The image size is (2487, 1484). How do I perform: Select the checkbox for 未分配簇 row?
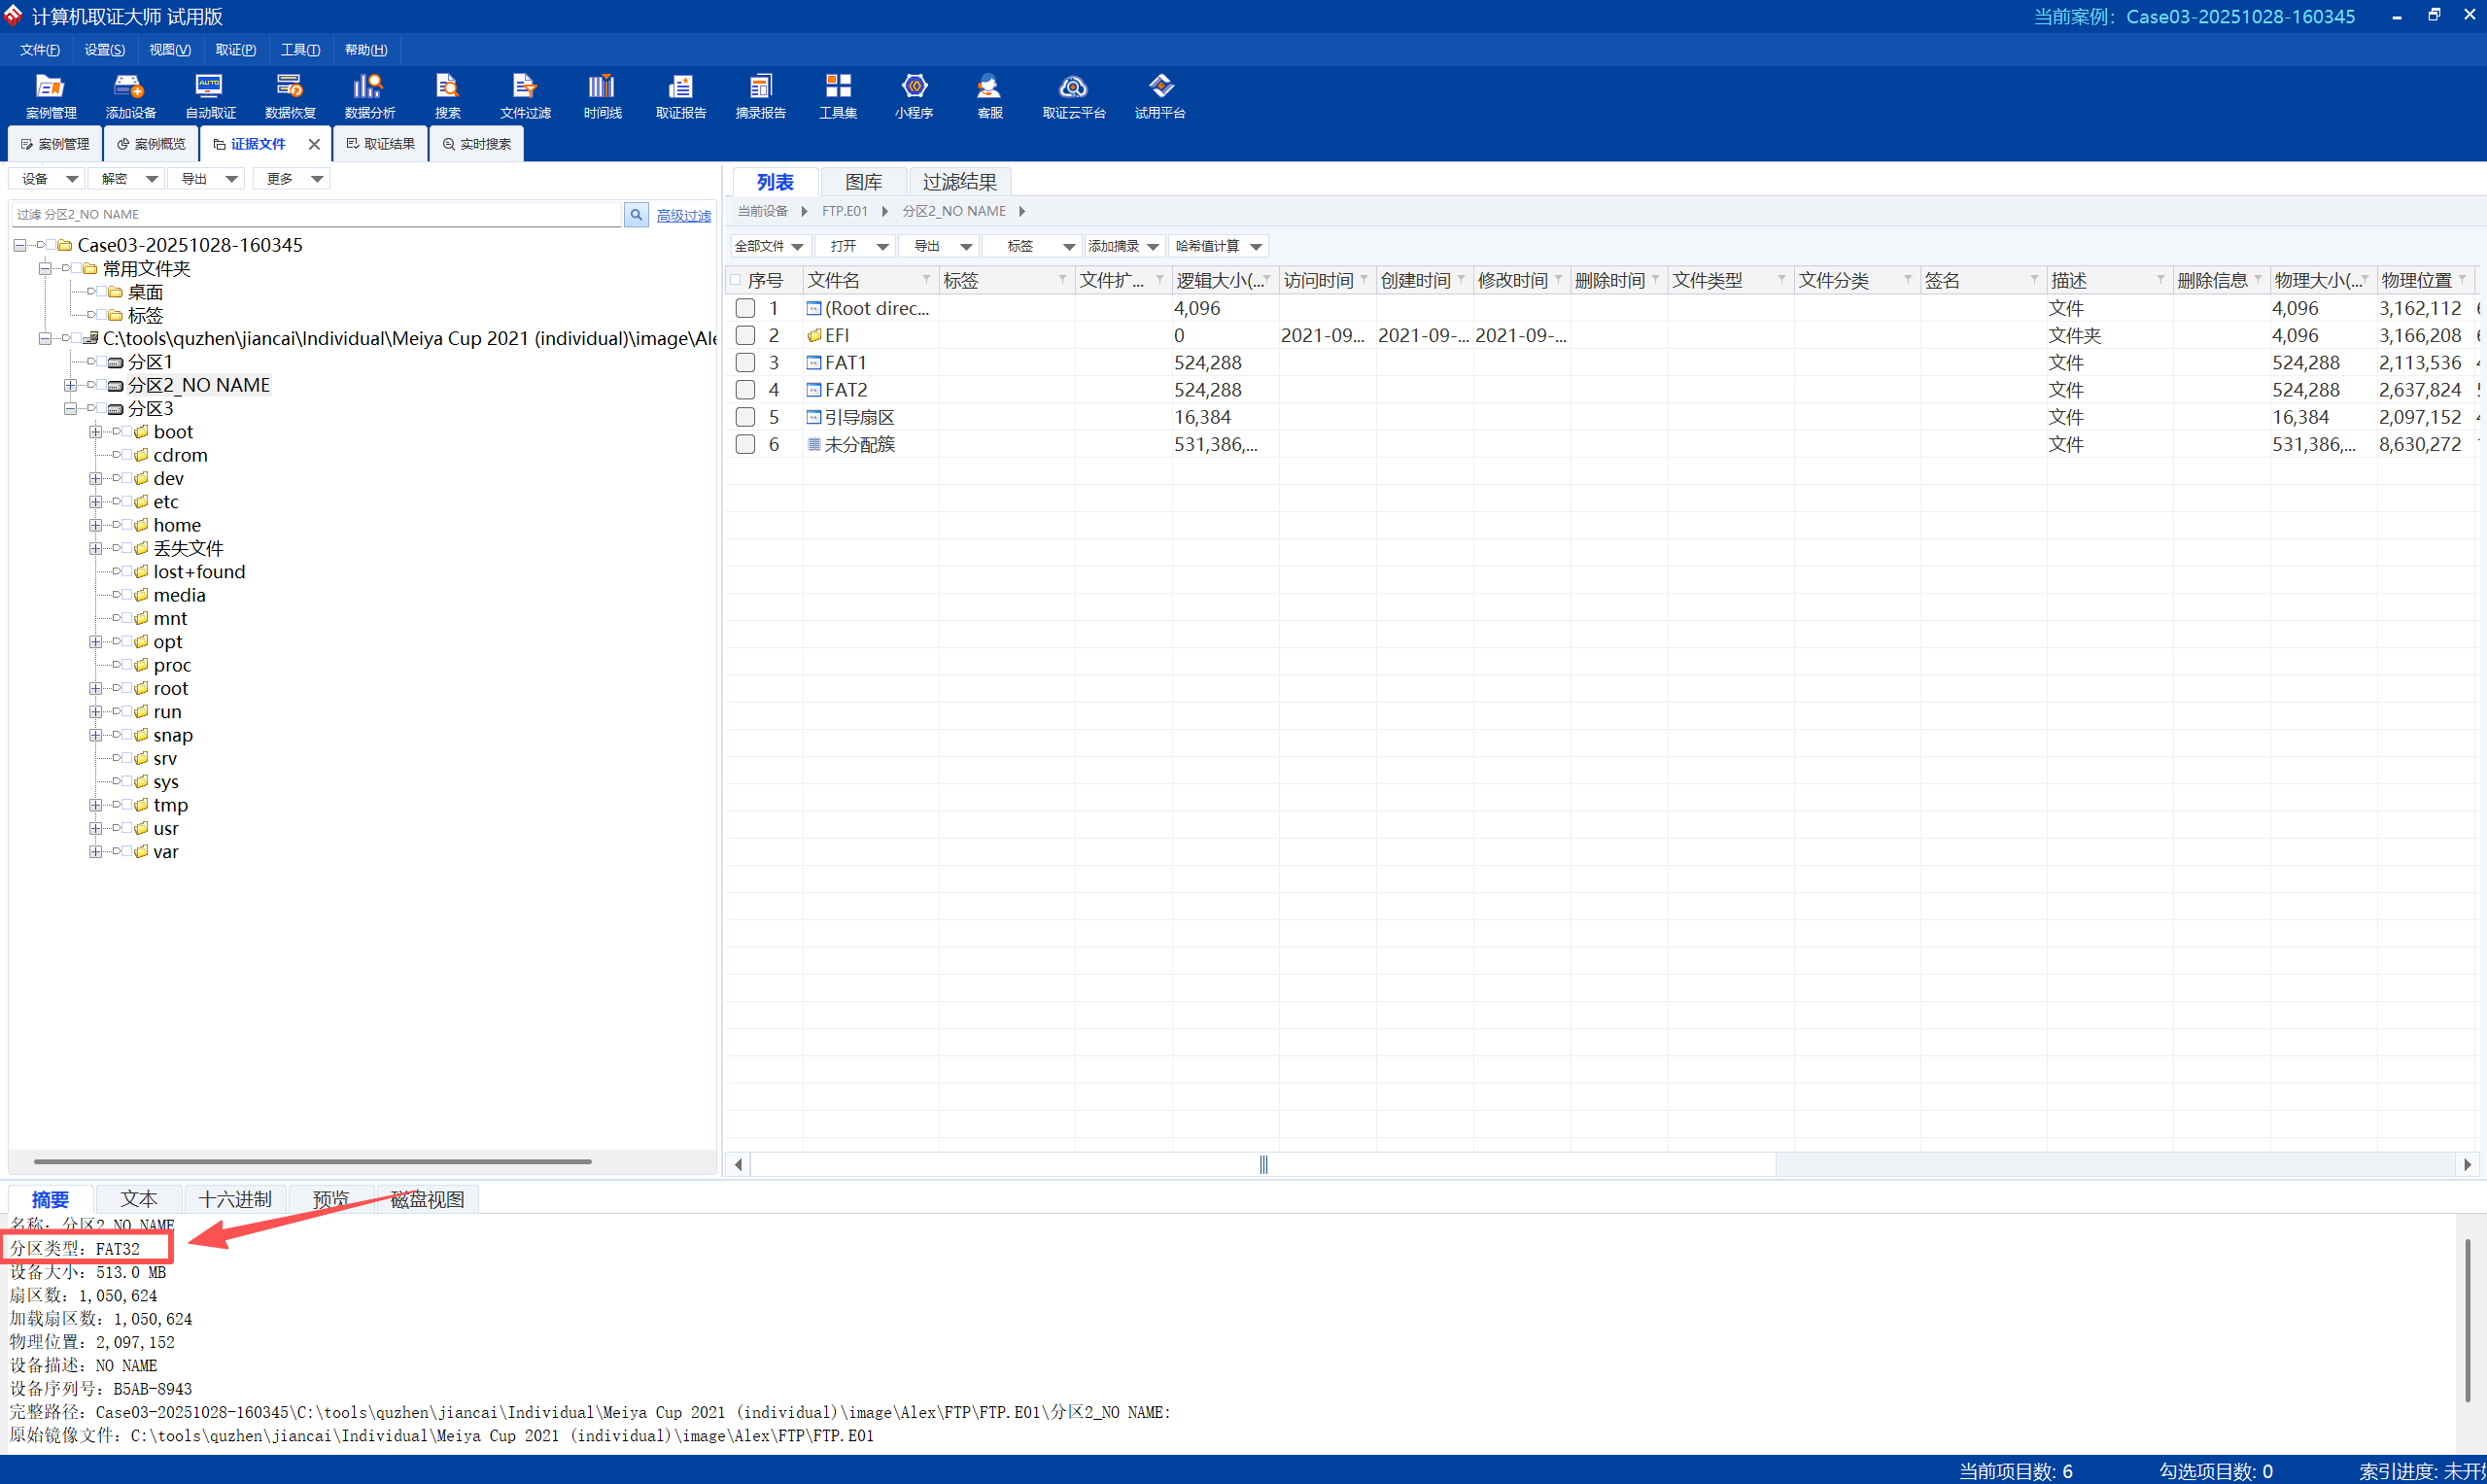coord(745,444)
